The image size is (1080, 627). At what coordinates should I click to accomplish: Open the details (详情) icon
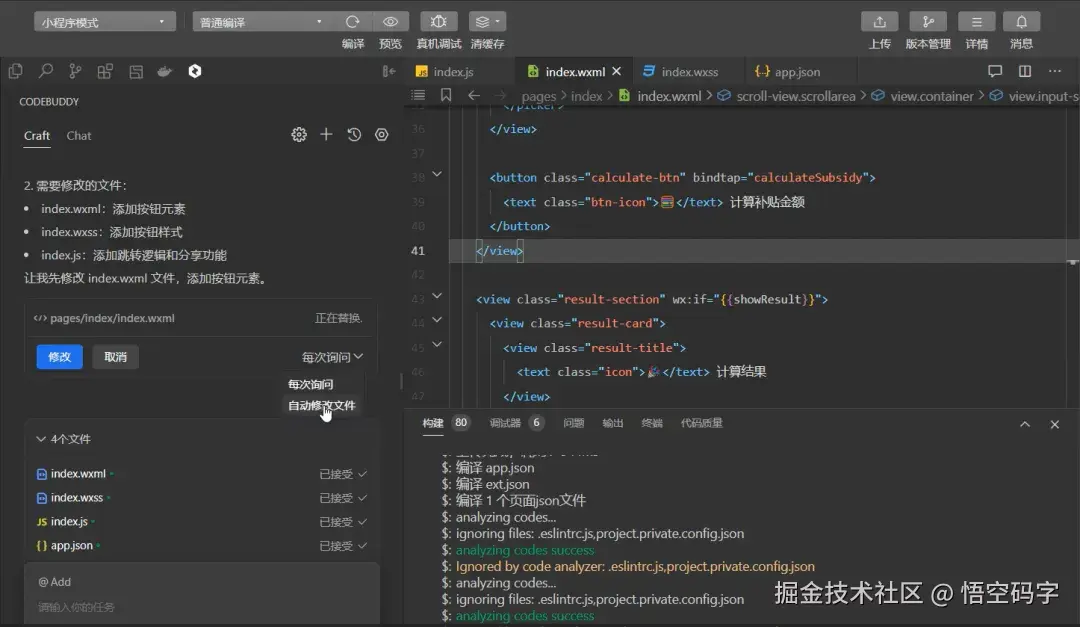point(976,22)
